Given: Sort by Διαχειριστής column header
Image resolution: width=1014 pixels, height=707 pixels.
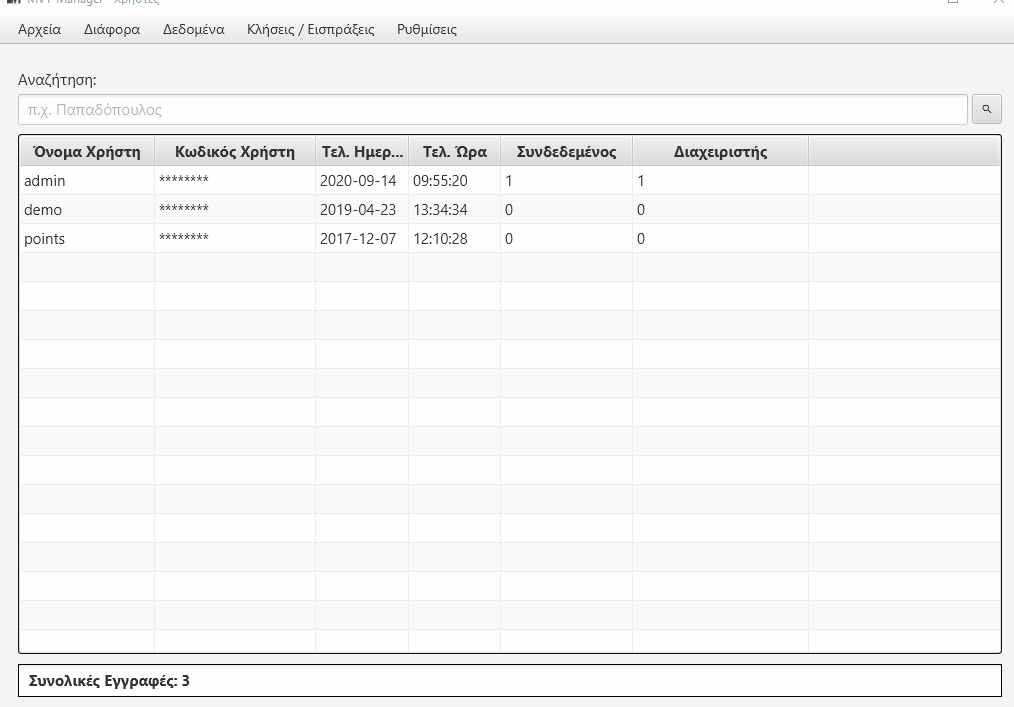Looking at the screenshot, I should [720, 152].
